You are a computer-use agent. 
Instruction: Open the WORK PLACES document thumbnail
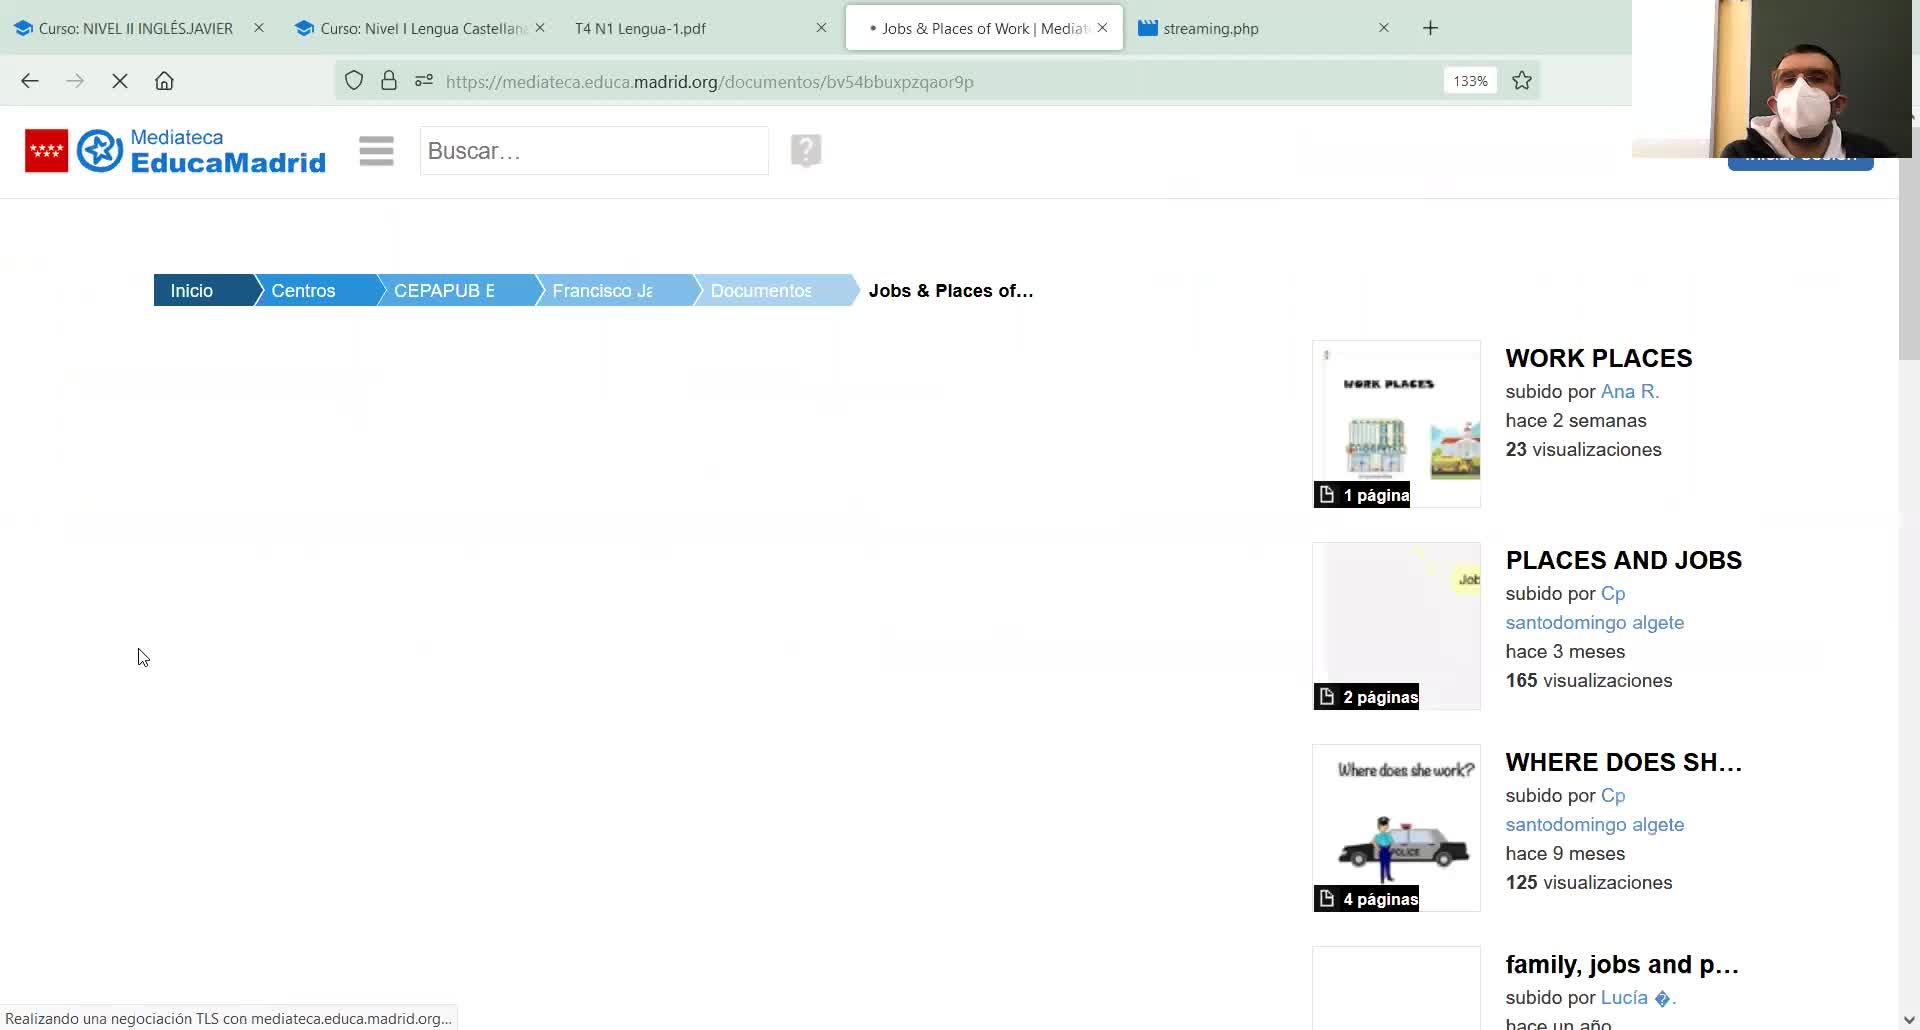coord(1396,424)
